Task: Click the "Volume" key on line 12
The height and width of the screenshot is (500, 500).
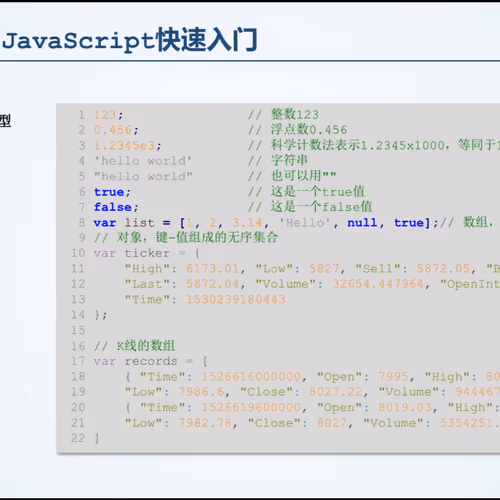Action: tap(286, 284)
